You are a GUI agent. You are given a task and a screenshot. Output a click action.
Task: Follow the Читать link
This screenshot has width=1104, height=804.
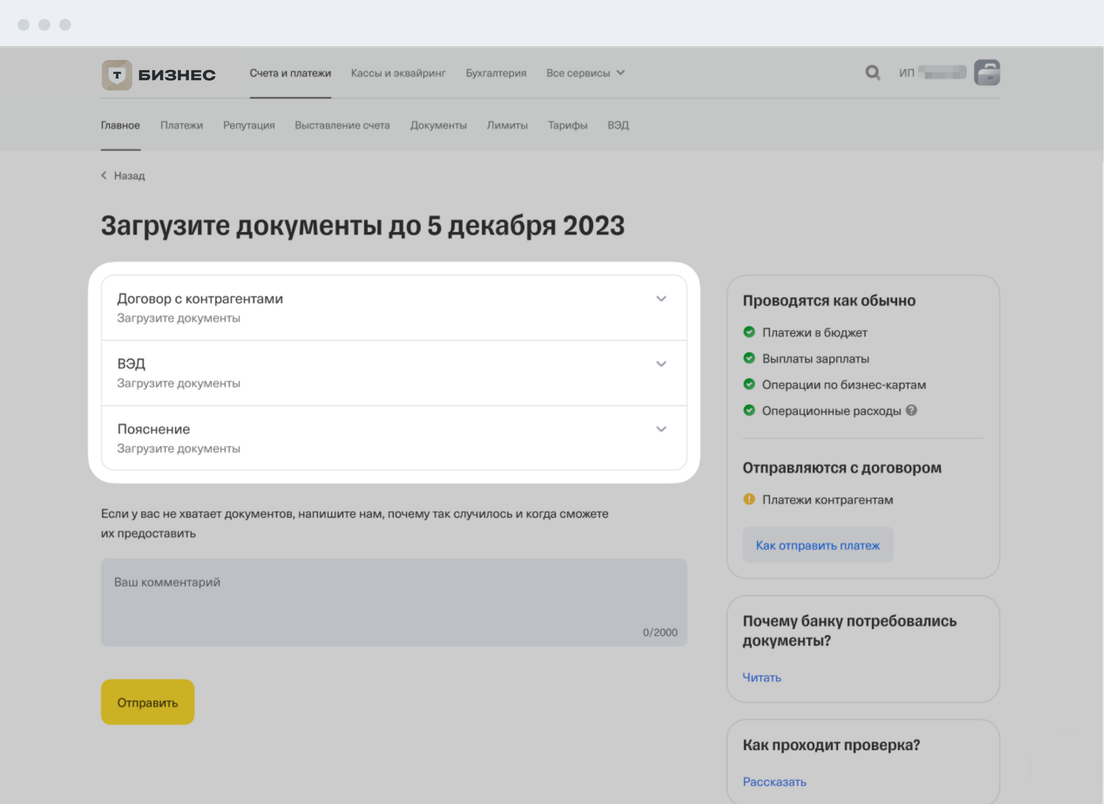point(761,678)
